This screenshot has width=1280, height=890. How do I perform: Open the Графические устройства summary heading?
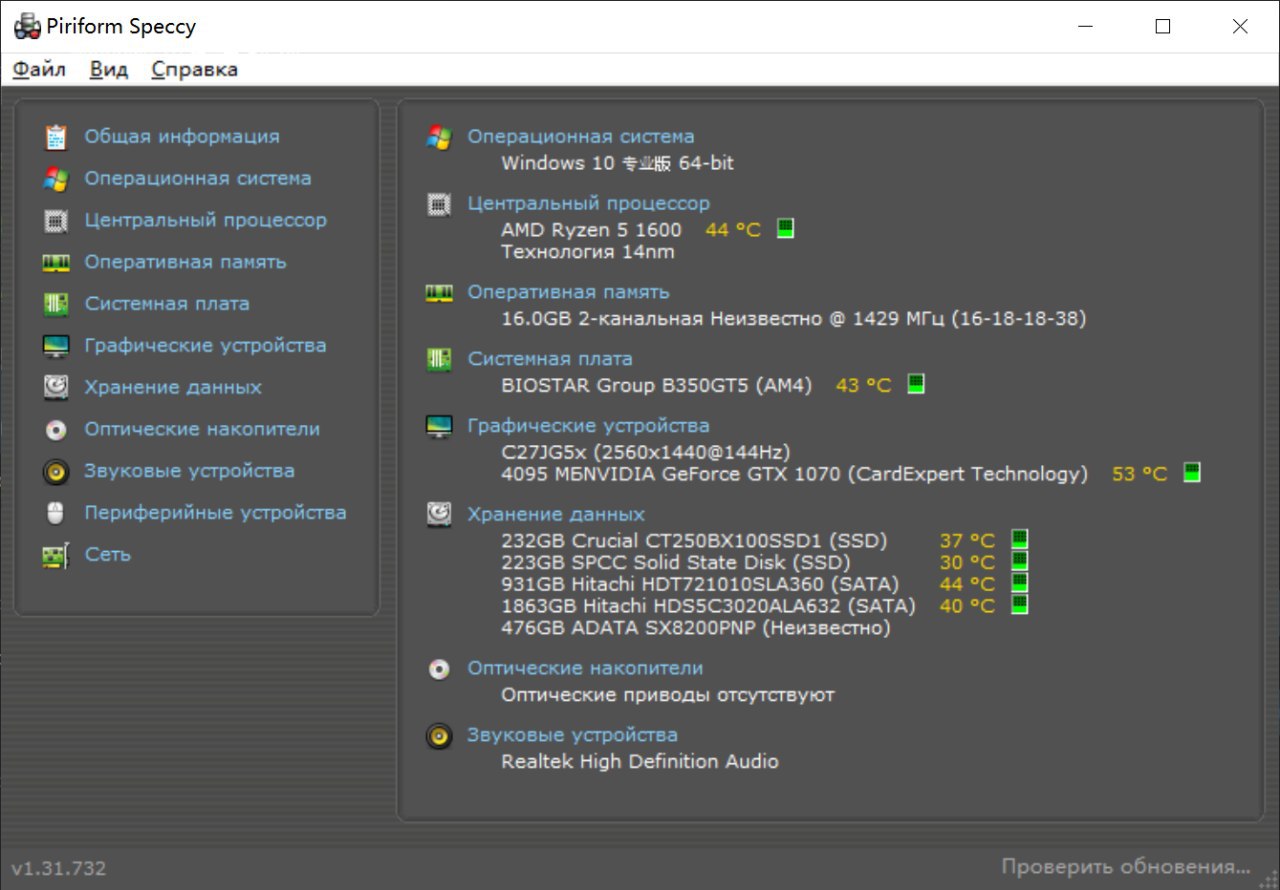(x=588, y=425)
